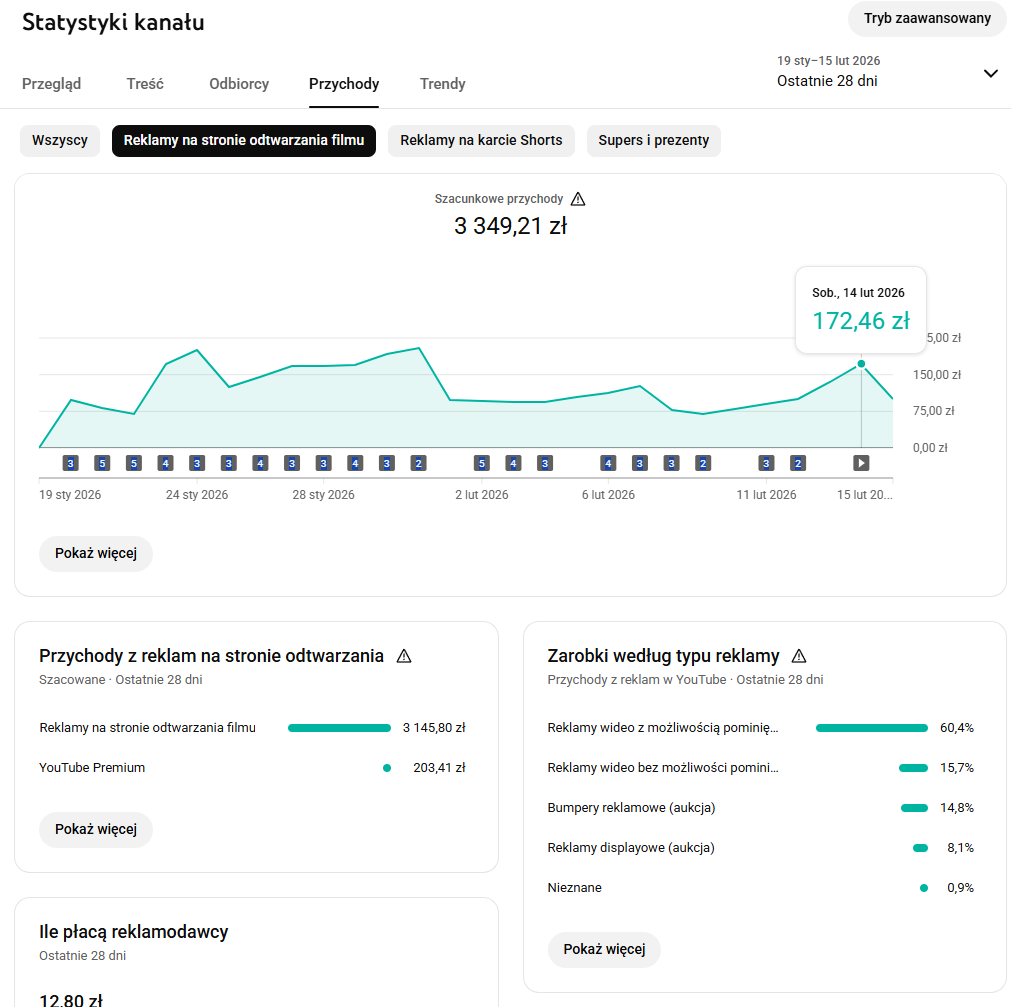1011x1007 pixels.
Task: Click the chart data point for 14 lut 2026
Action: 861,364
